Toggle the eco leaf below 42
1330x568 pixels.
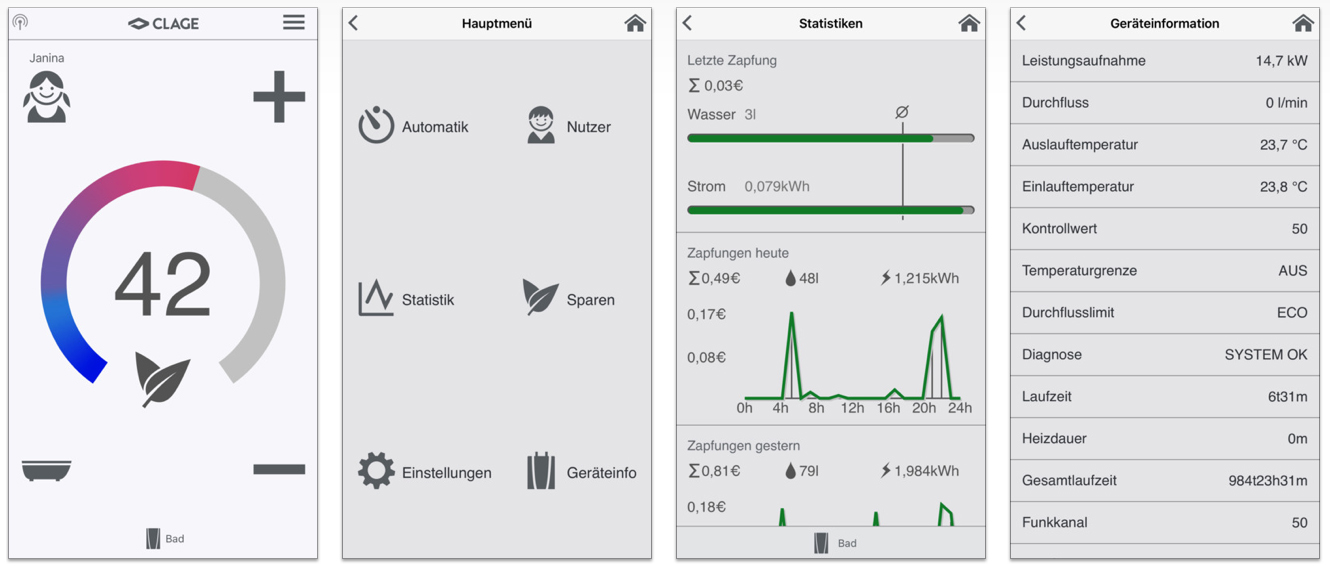coord(163,378)
